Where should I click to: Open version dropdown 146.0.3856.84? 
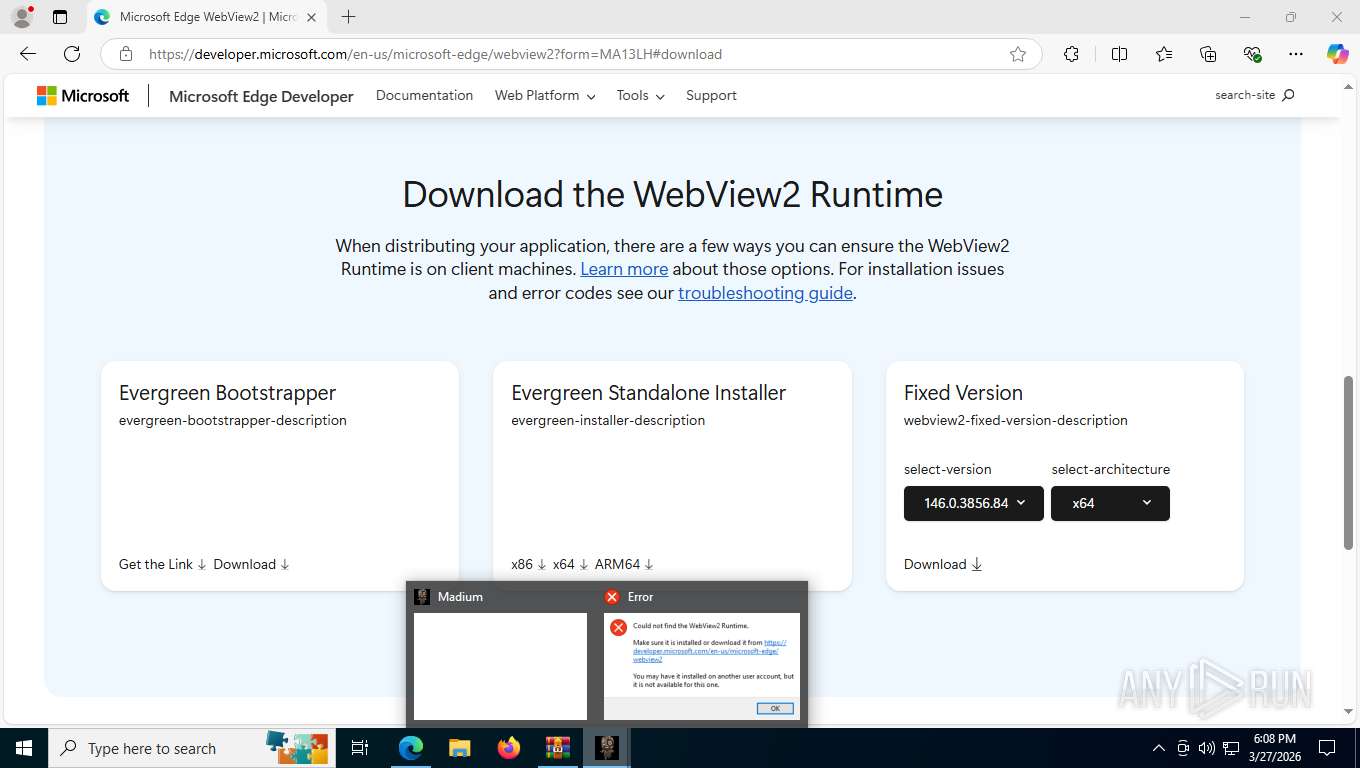coord(974,503)
